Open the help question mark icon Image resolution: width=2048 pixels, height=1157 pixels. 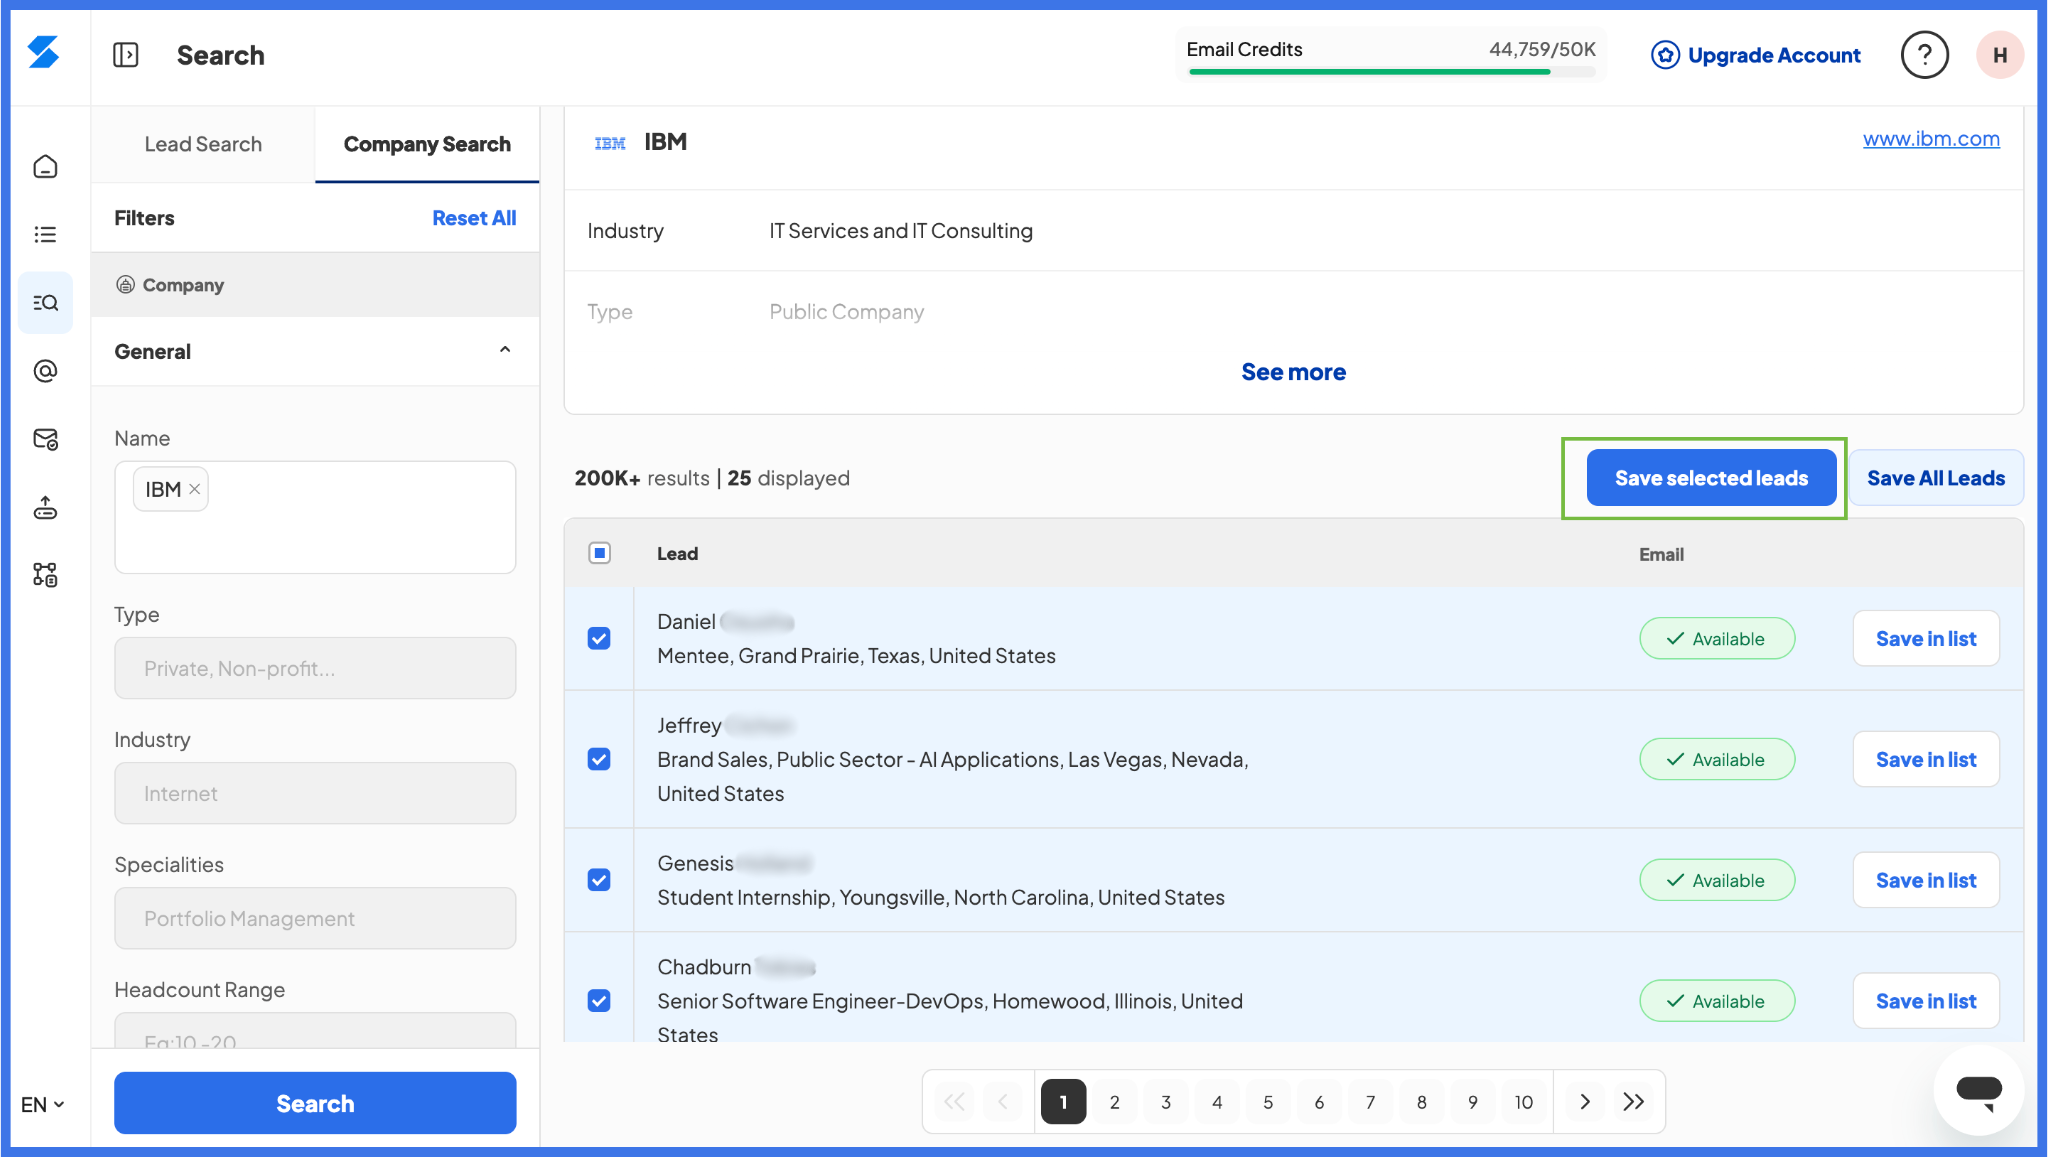pyautogui.click(x=1924, y=55)
